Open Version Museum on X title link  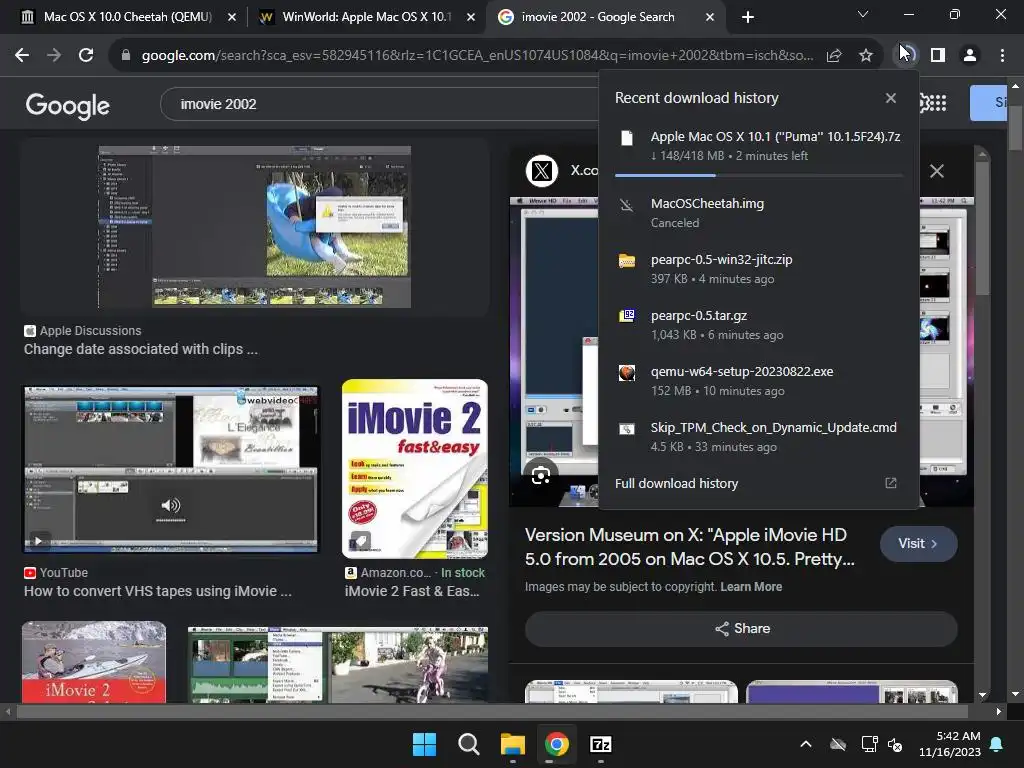(x=689, y=547)
